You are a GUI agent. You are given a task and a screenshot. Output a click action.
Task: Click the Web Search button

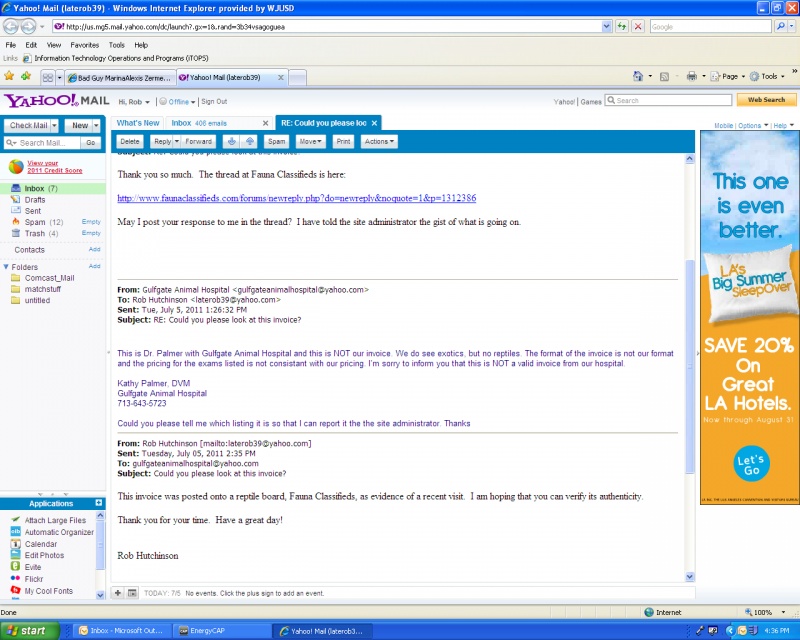[766, 100]
